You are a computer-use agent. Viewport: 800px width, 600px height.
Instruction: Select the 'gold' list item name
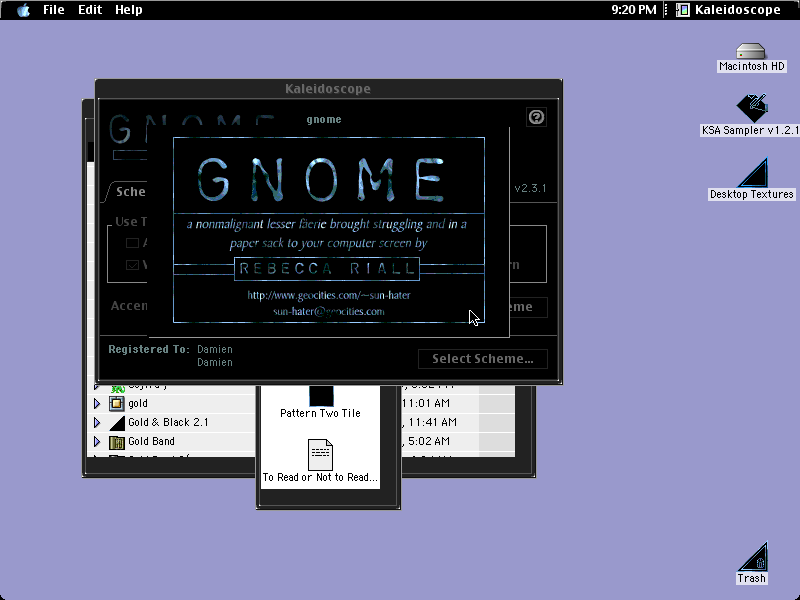[138, 404]
